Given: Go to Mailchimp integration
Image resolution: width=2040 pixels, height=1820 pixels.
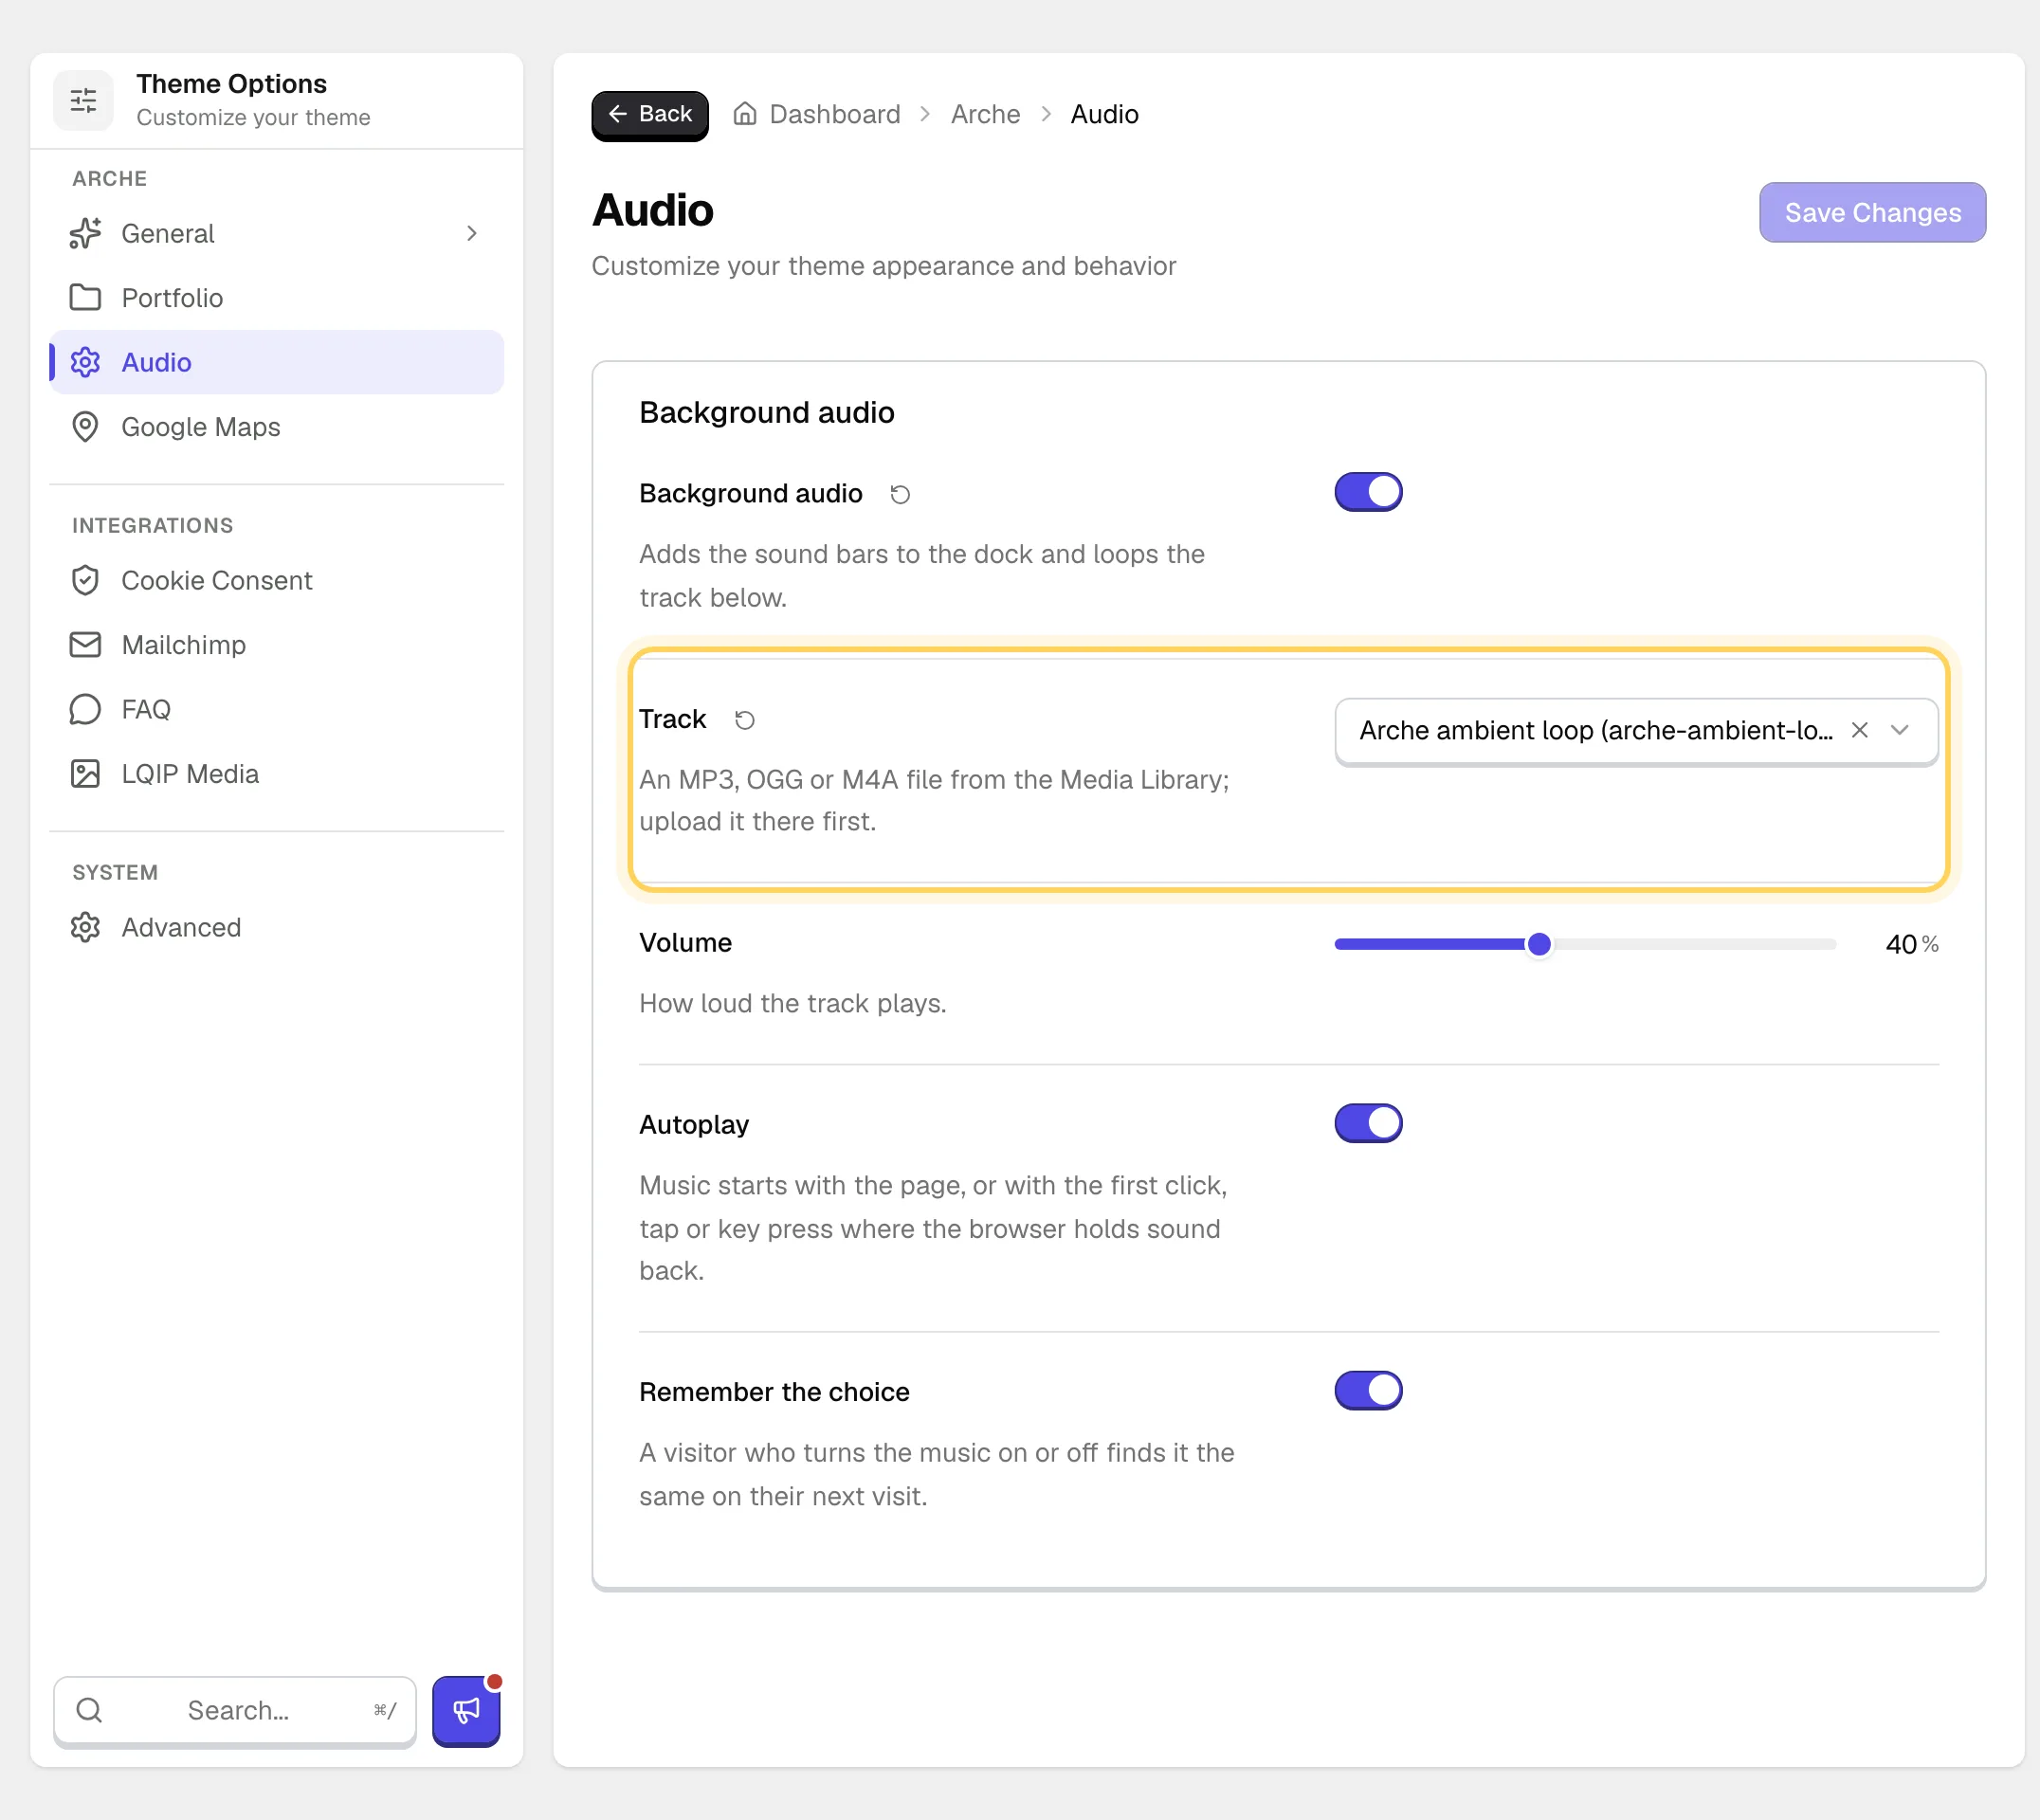Looking at the screenshot, I should click(277, 645).
